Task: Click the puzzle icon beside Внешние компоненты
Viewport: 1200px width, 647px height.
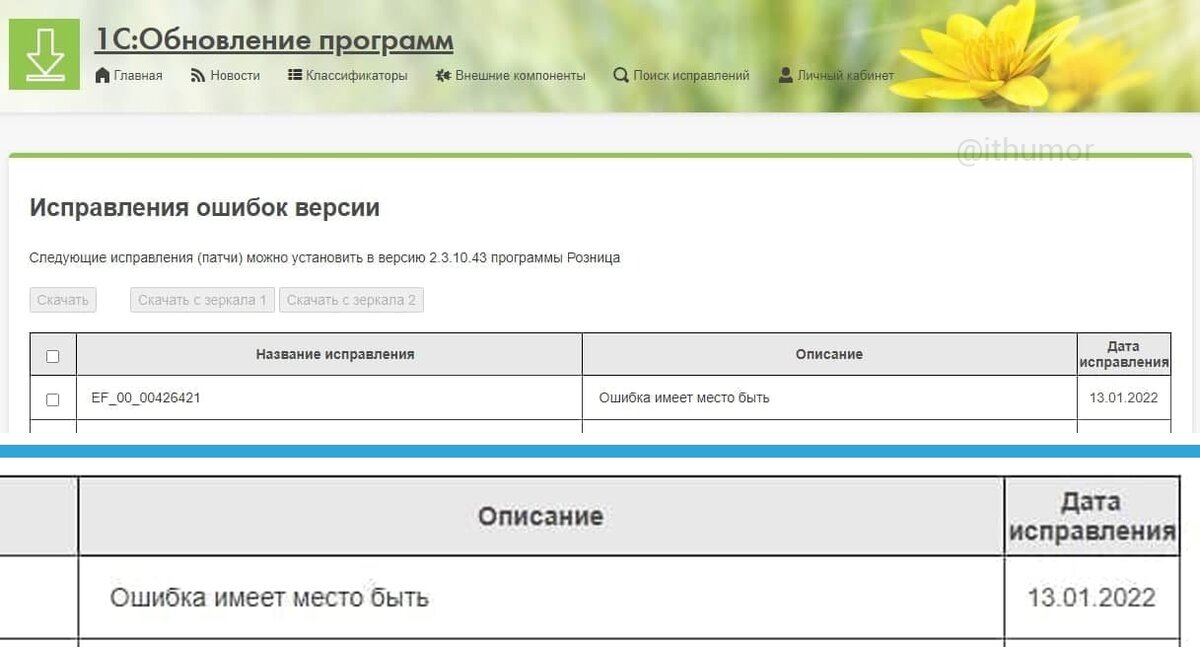Action: [444, 75]
